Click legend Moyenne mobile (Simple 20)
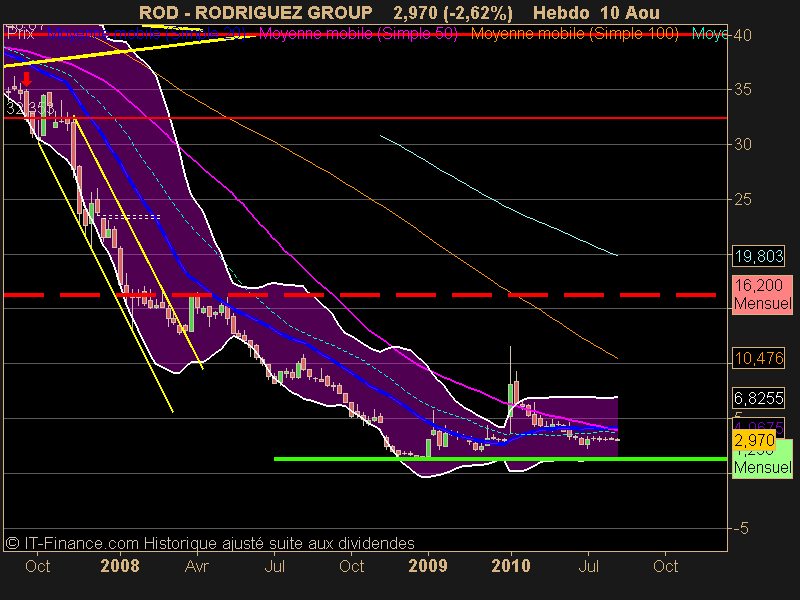The height and width of the screenshot is (600, 800). pos(146,34)
